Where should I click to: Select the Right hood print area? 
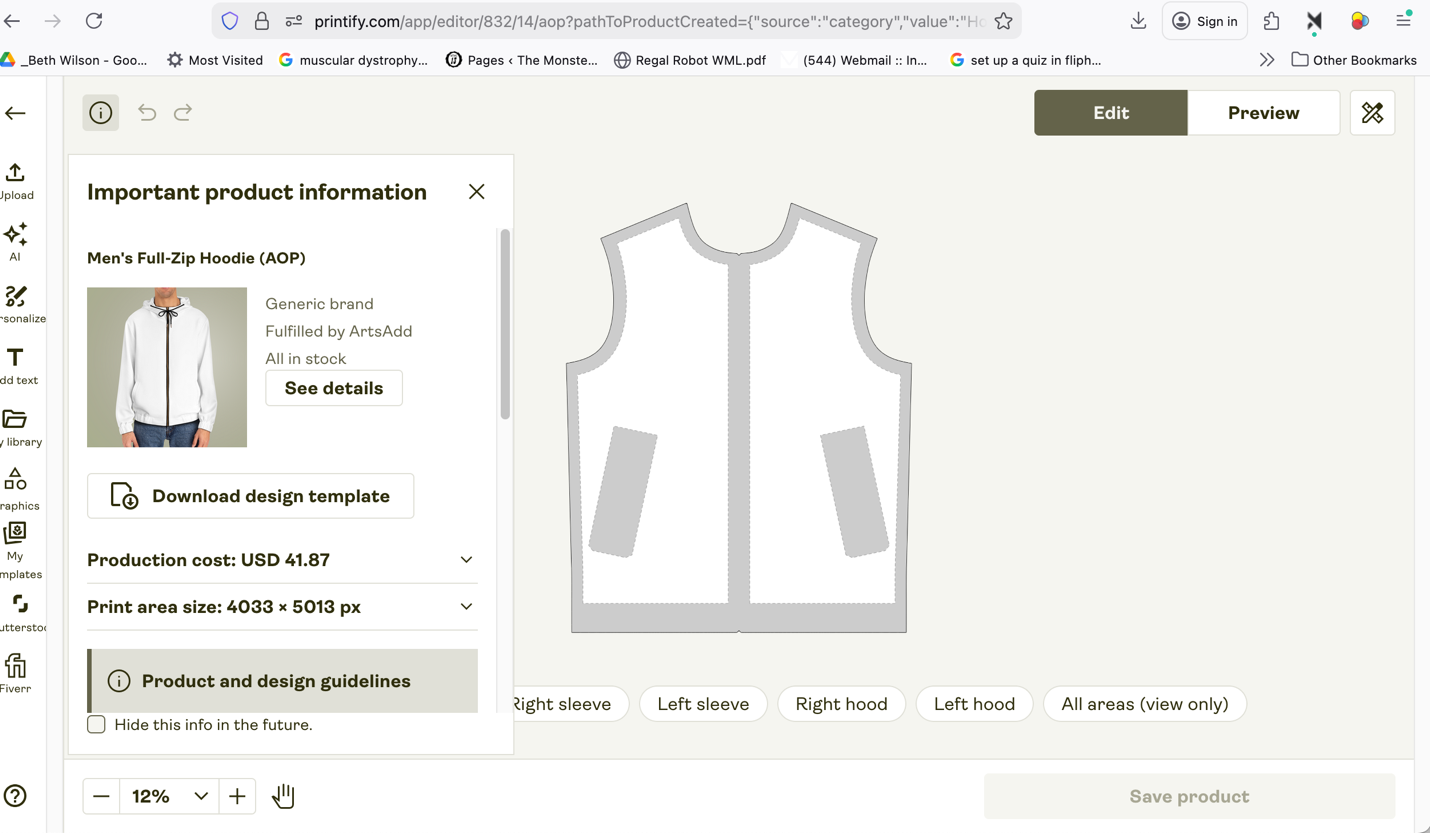[x=841, y=704]
